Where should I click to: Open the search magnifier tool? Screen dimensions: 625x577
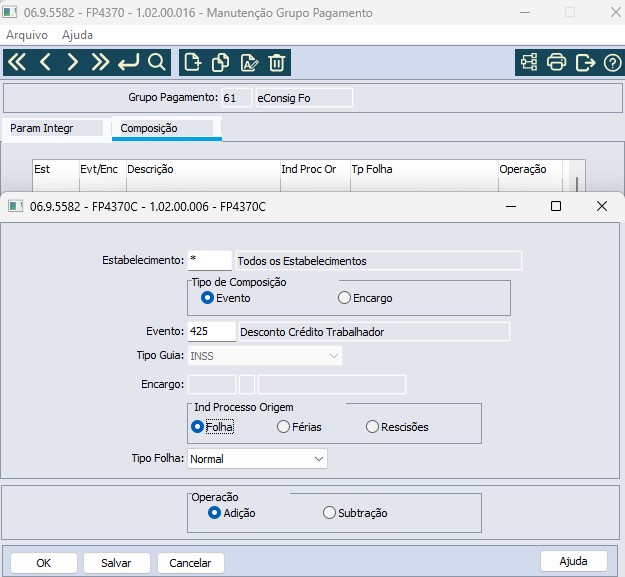(156, 62)
